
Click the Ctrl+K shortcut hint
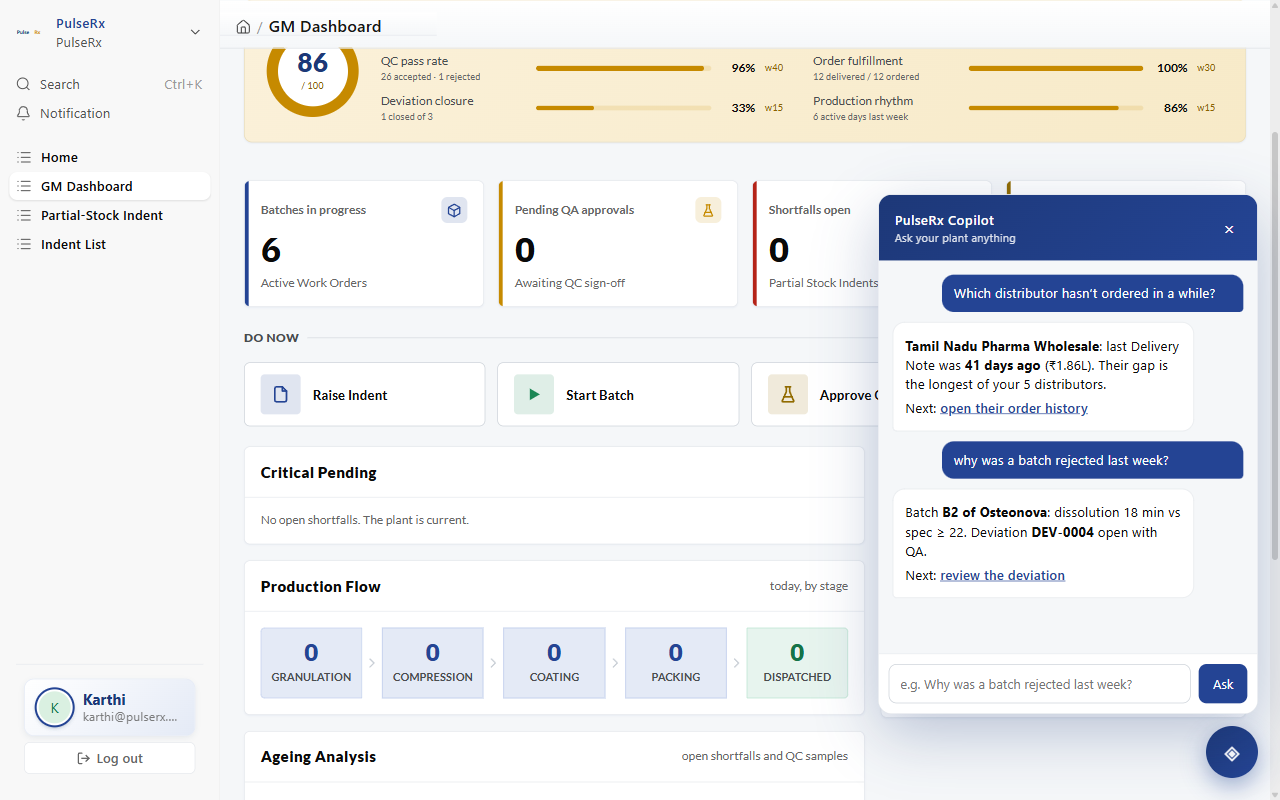(183, 85)
